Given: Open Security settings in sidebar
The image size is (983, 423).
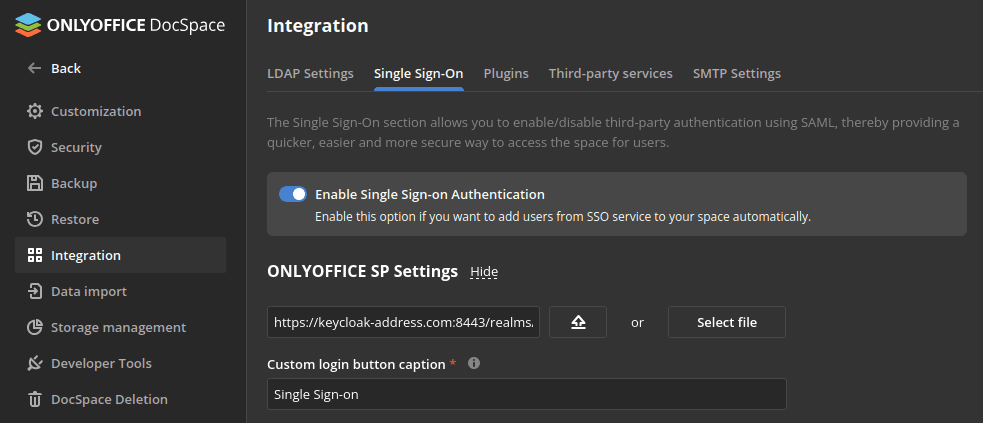Looking at the screenshot, I should pos(120,147).
